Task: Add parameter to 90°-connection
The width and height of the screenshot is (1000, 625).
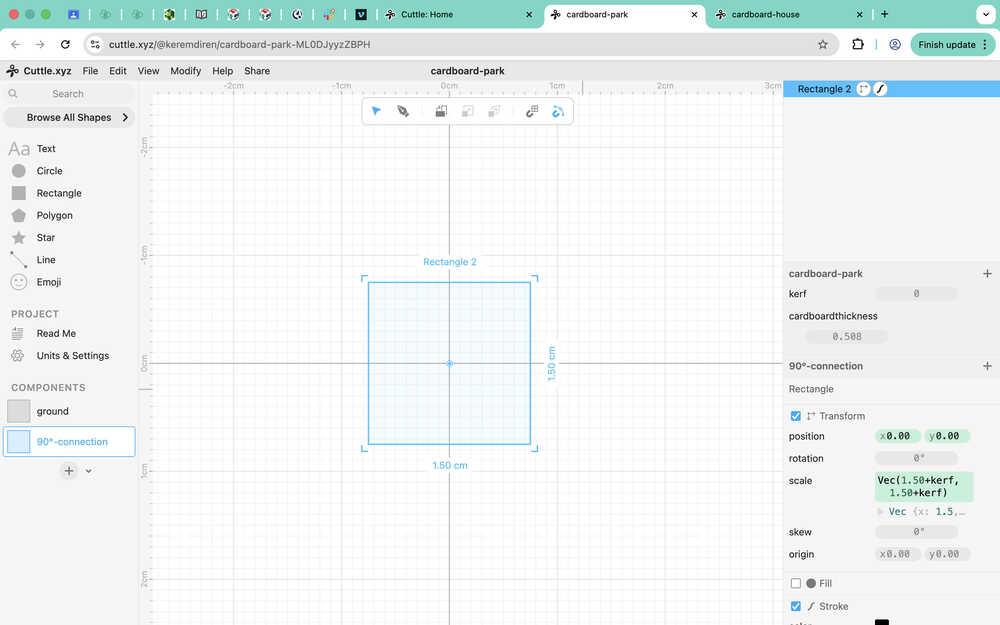Action: point(987,366)
